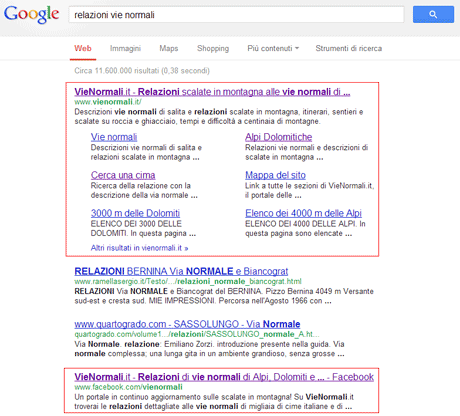Open Elenco dei 4000 m delle Alpi sitelink
Image resolution: width=460 pixels, height=416 pixels.
click(x=303, y=213)
